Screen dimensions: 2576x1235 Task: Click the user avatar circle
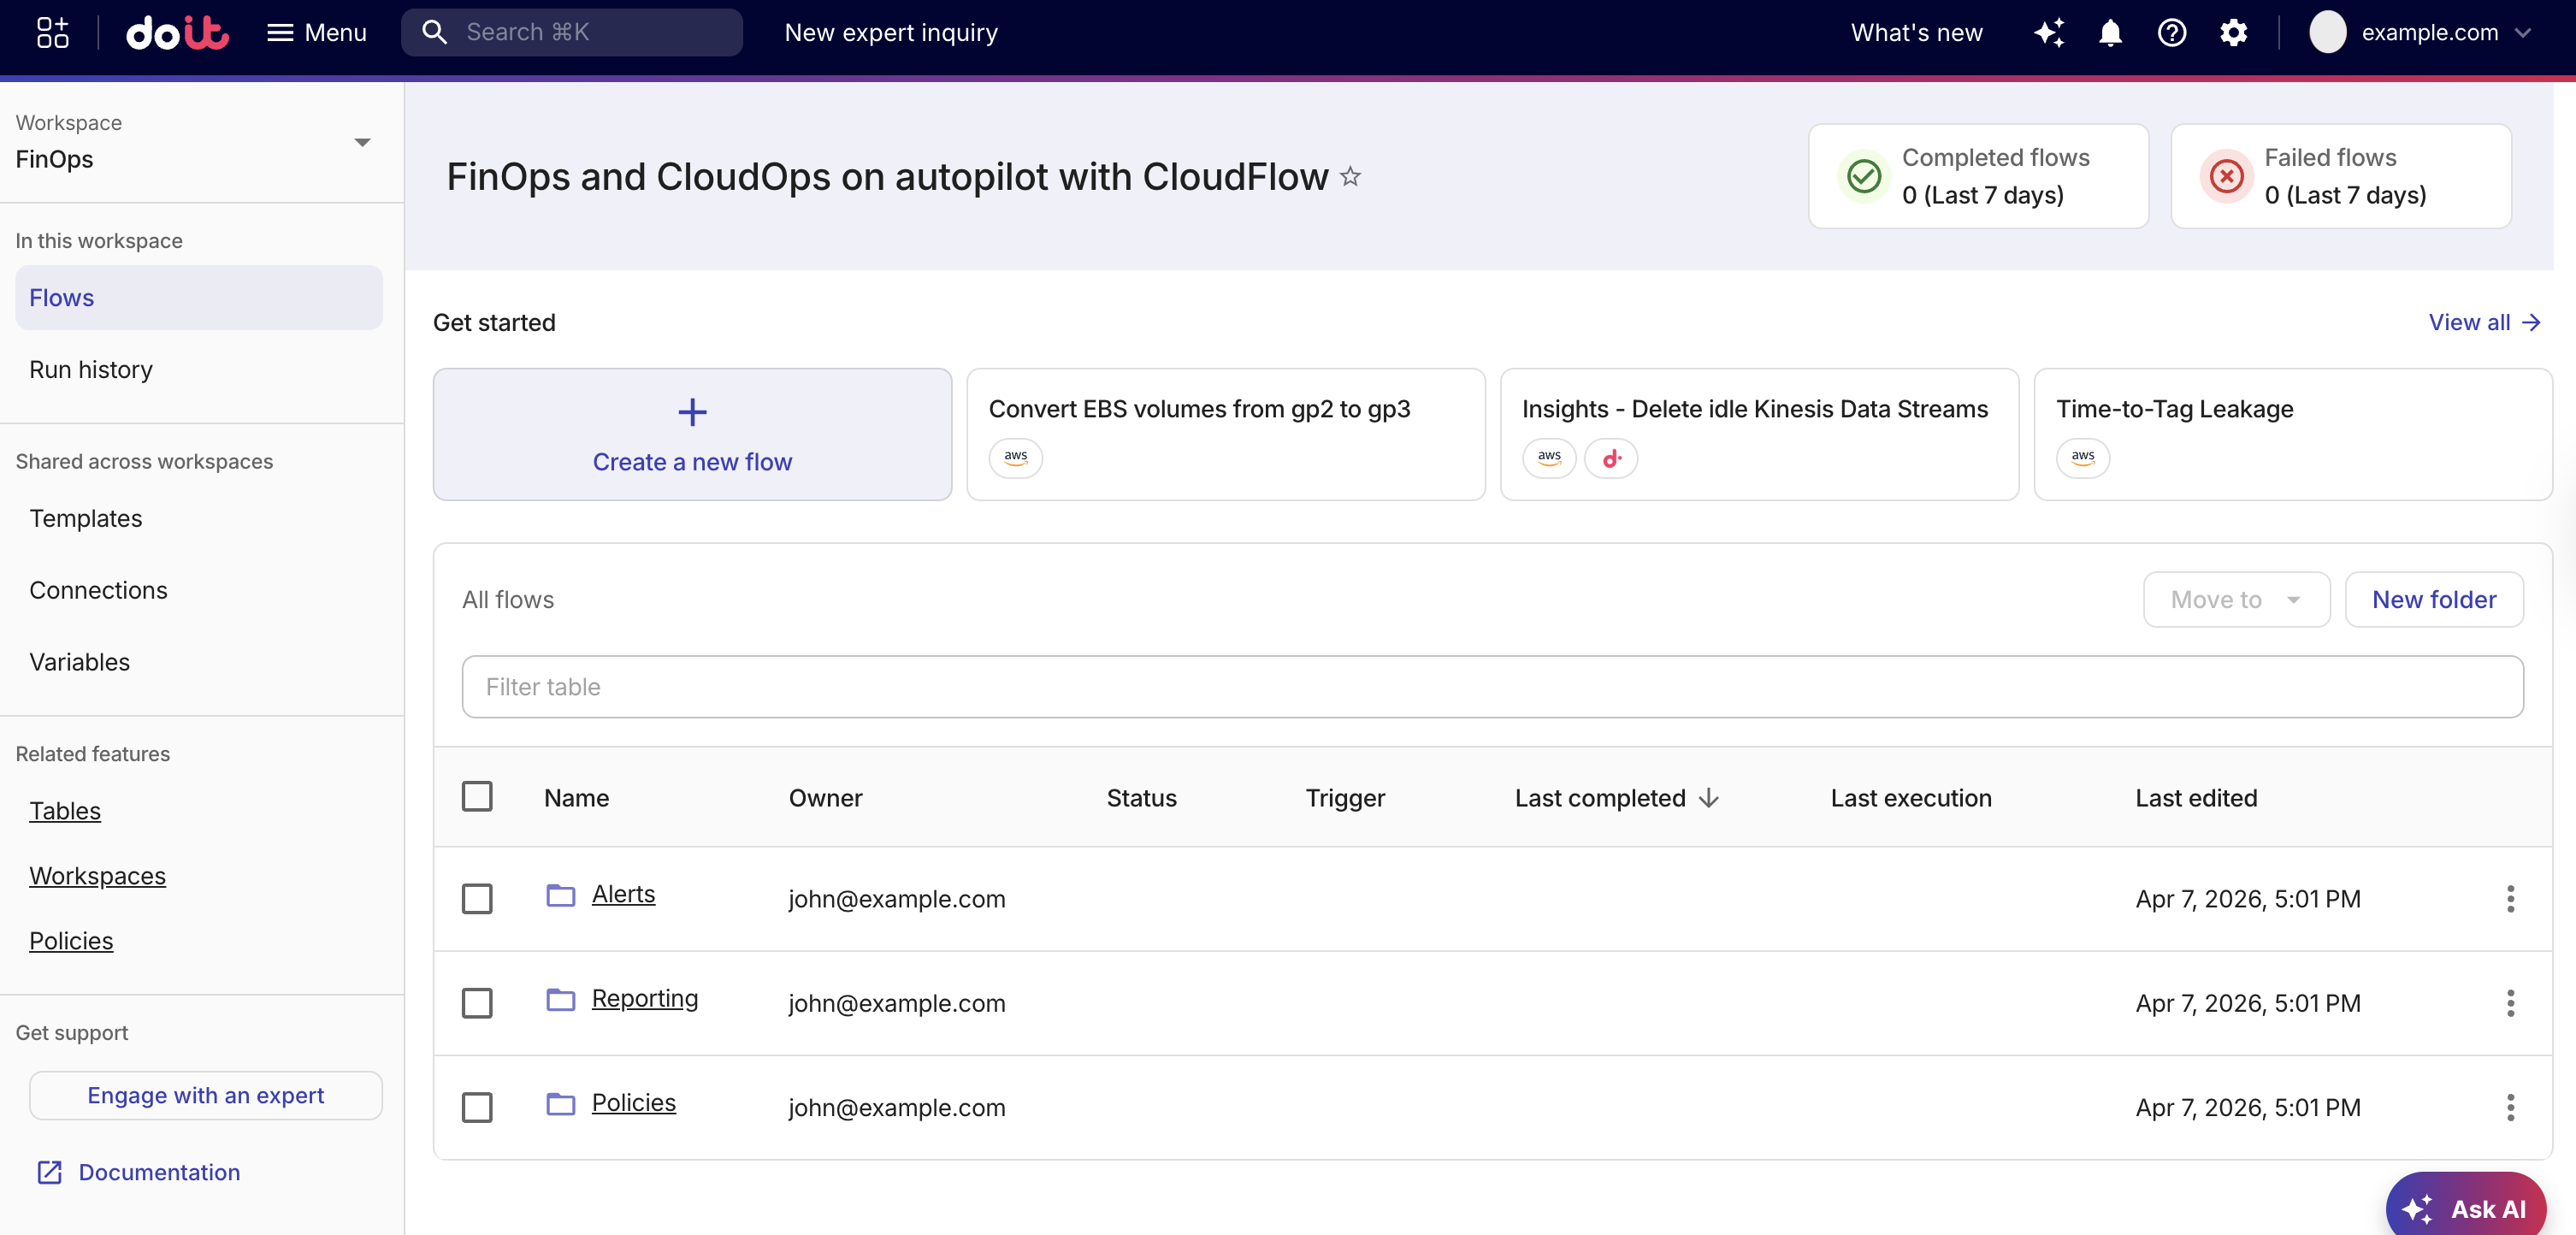click(x=2327, y=32)
